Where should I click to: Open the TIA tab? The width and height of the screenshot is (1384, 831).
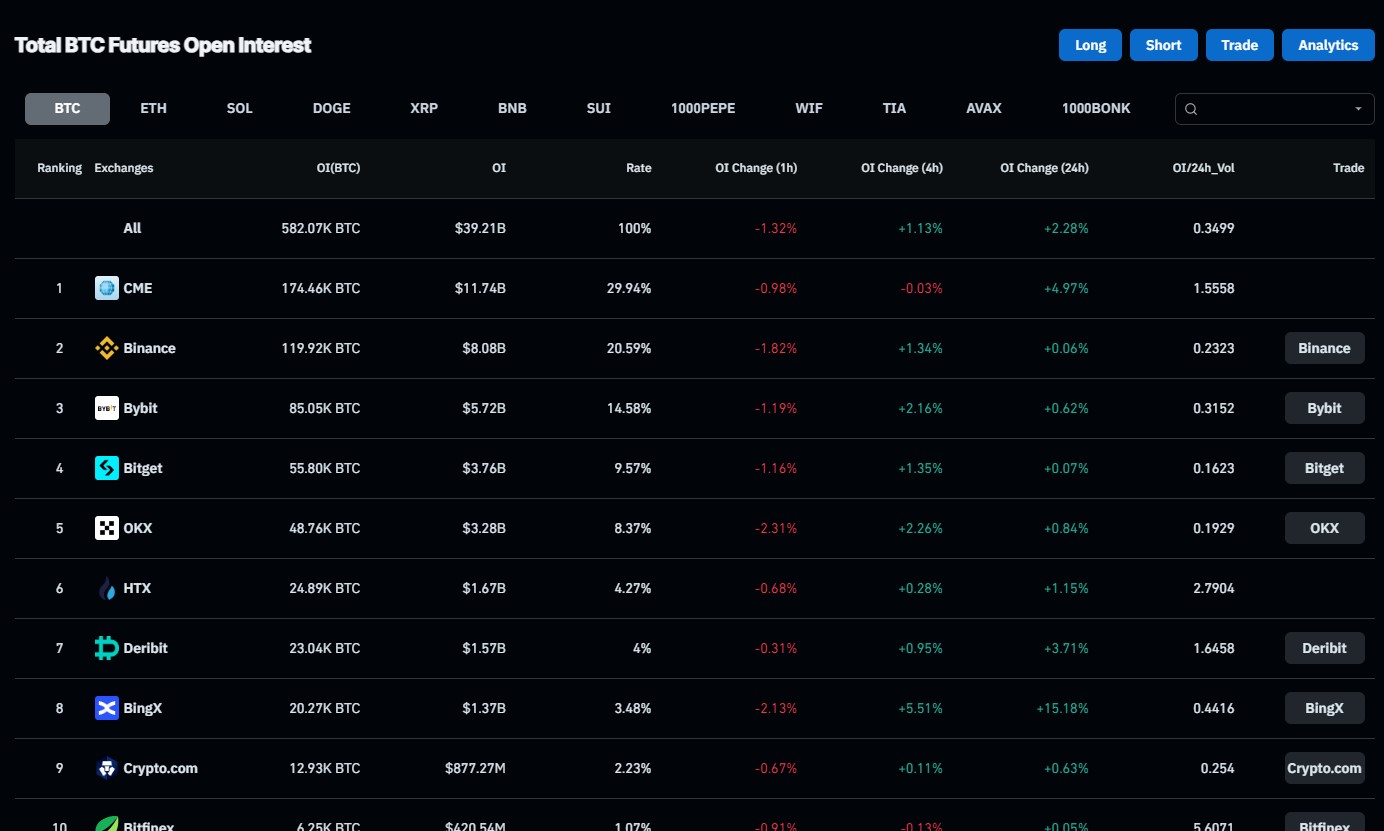click(894, 108)
